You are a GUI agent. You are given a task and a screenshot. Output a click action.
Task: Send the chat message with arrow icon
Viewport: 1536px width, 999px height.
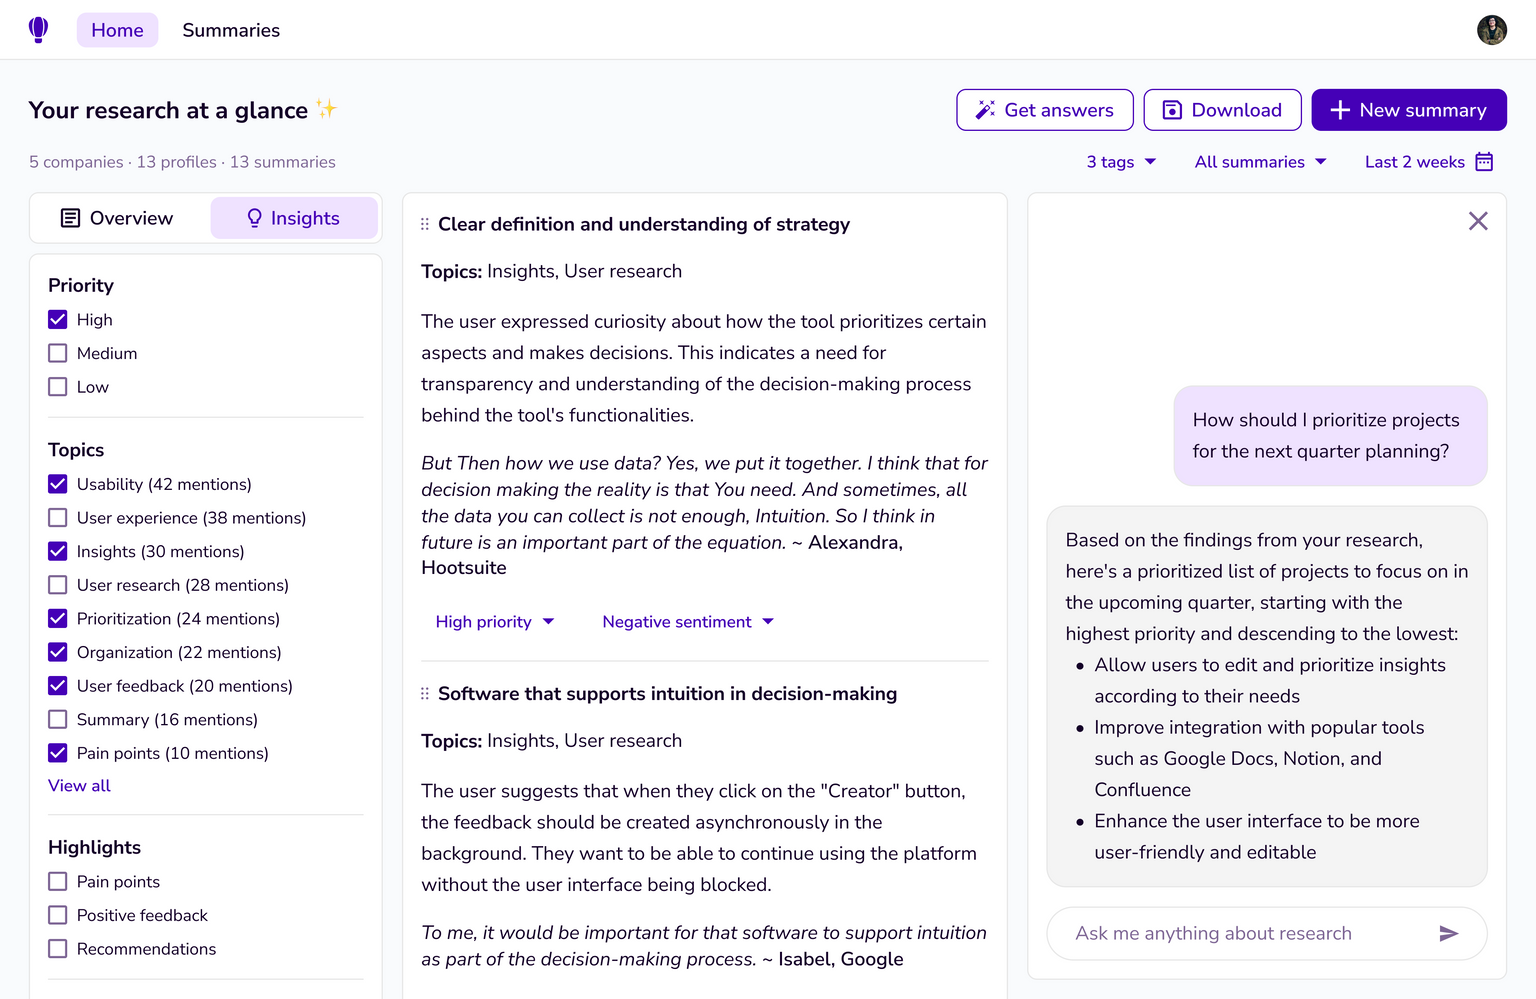(1448, 933)
